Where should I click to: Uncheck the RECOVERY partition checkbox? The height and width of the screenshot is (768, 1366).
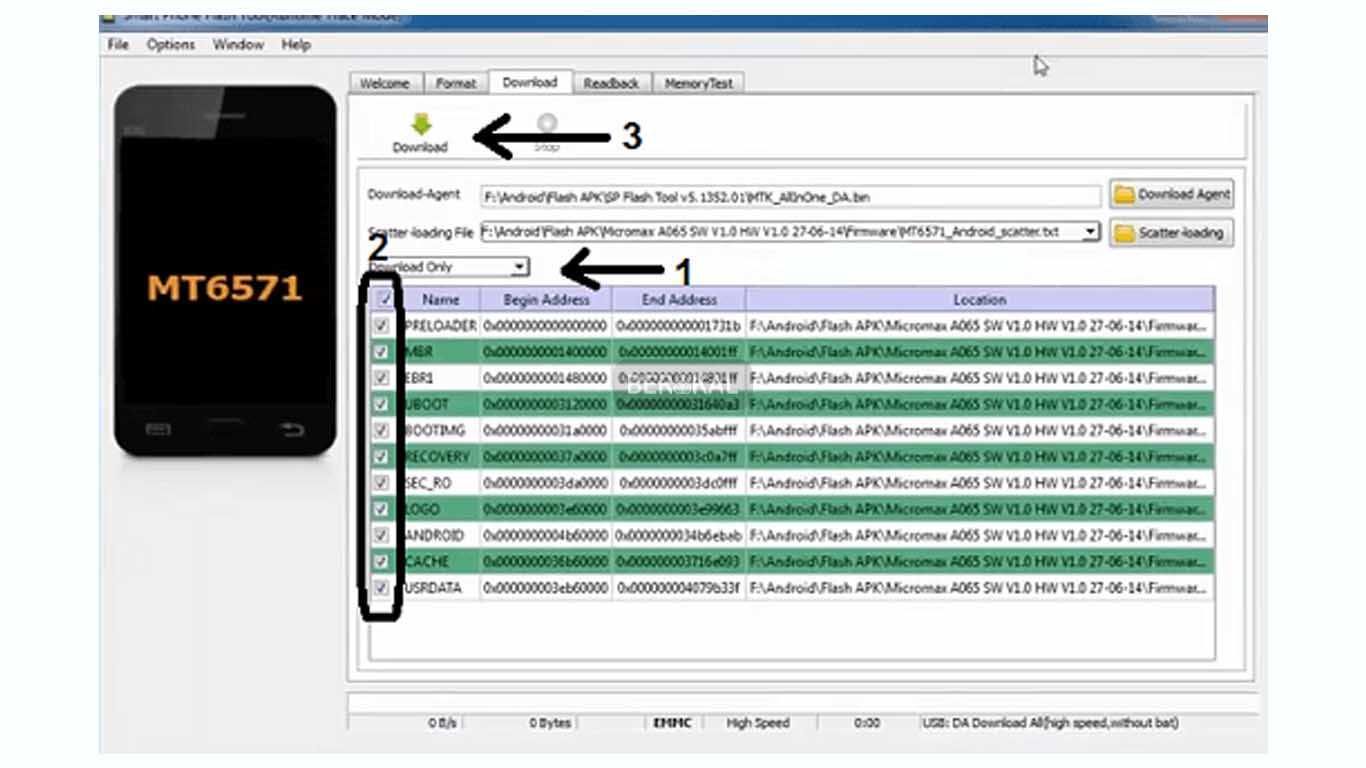[381, 456]
